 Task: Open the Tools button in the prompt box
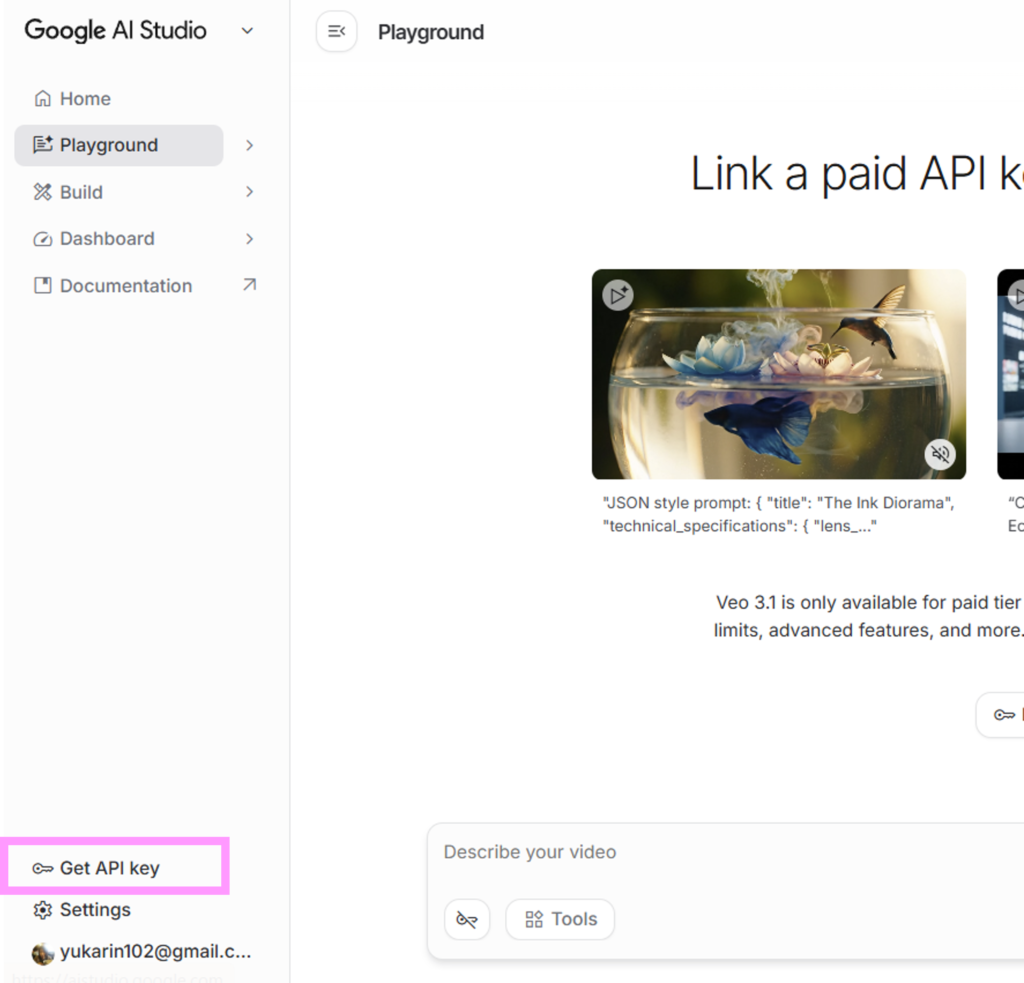tap(560, 919)
